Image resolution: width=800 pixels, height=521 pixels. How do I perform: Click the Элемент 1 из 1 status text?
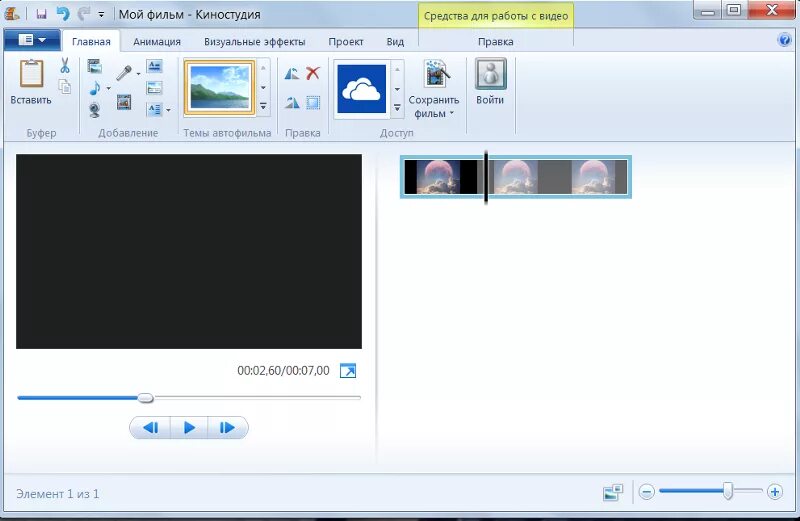point(58,494)
